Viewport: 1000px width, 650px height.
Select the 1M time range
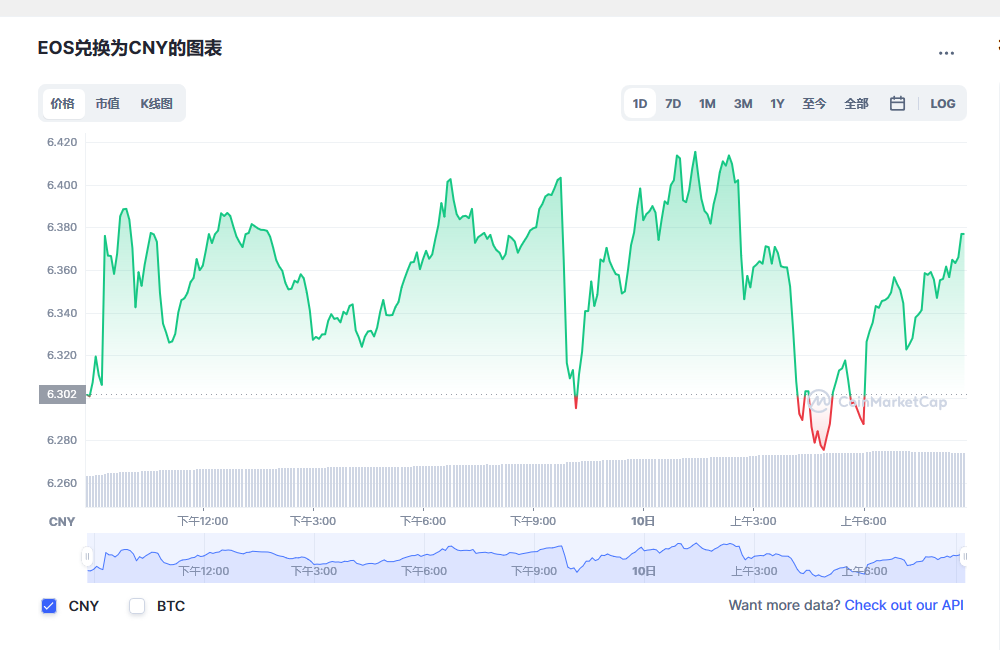707,103
